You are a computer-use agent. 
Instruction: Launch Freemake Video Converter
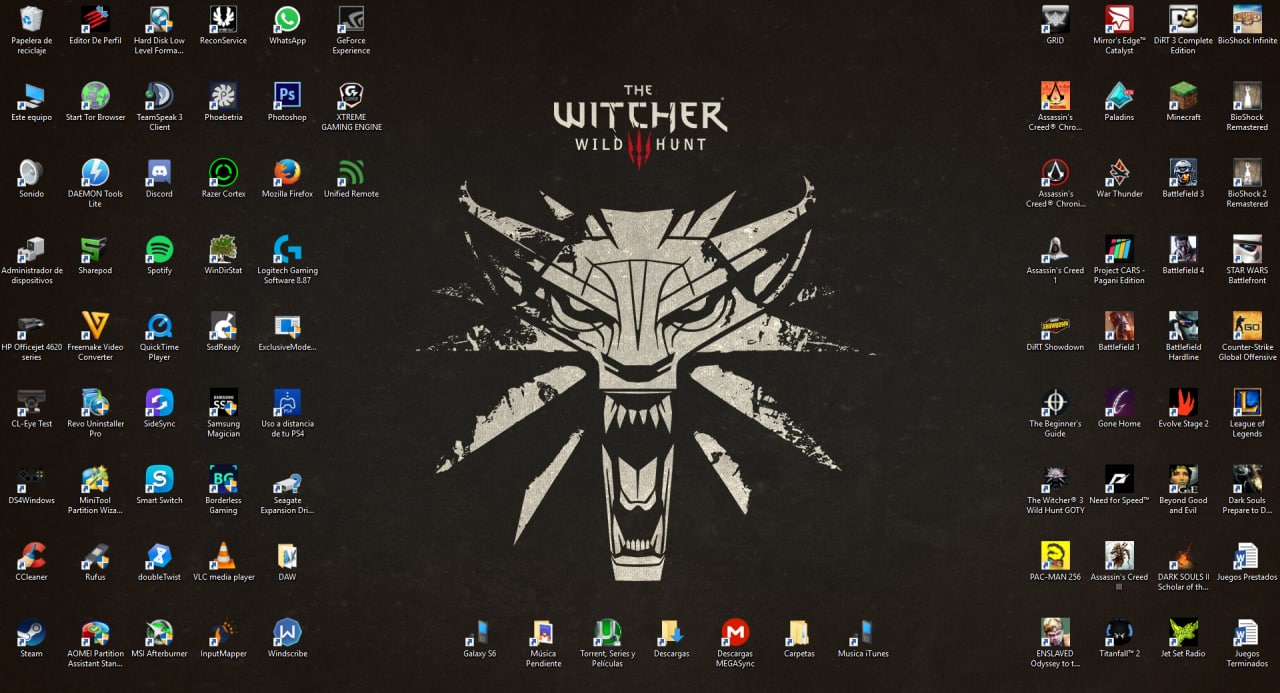pyautogui.click(x=95, y=326)
